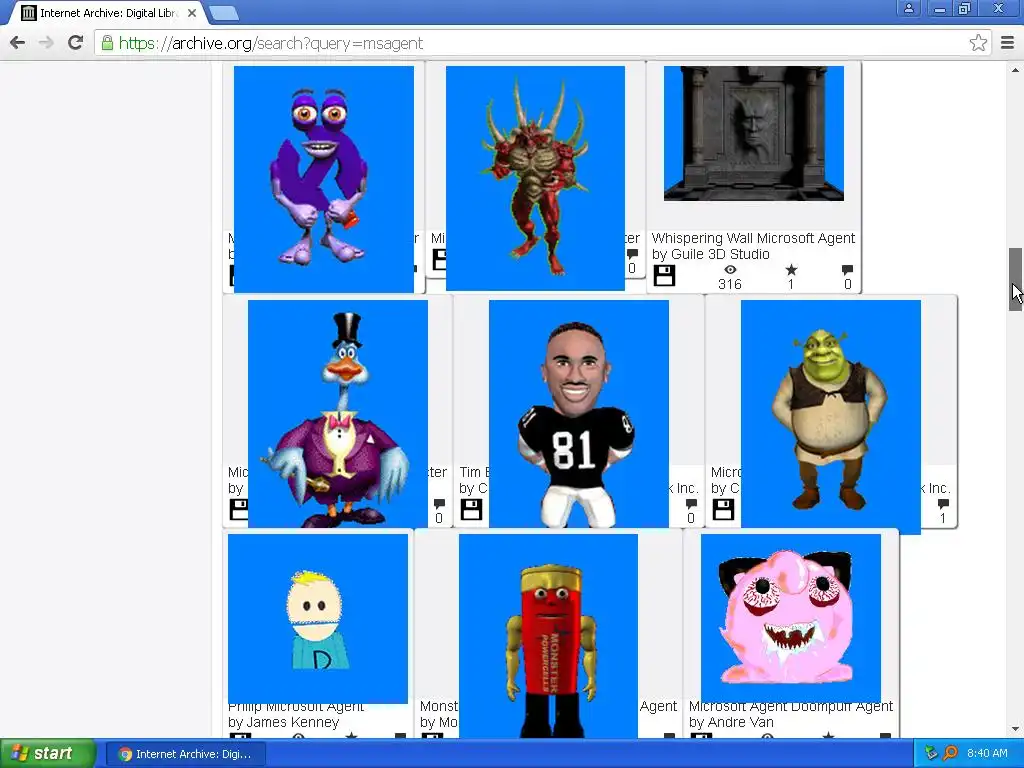Screen dimensions: 1024x768
Task: Open the Phillip South Park agent thumbnail
Action: (318, 618)
